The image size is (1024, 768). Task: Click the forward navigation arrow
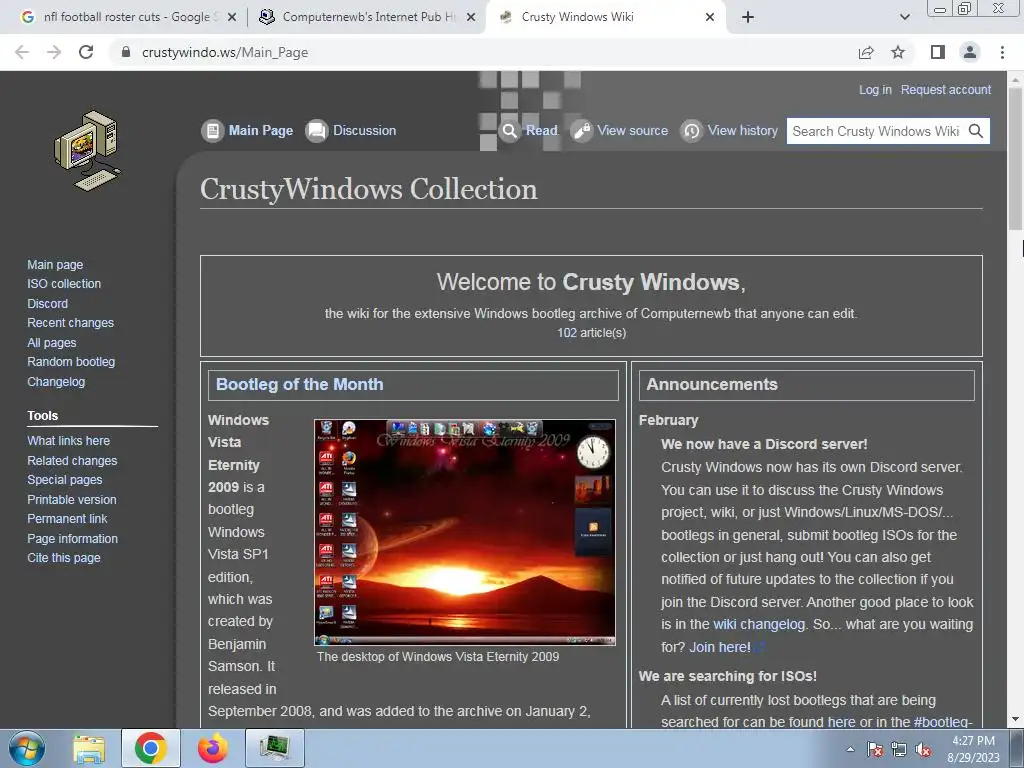tap(54, 52)
